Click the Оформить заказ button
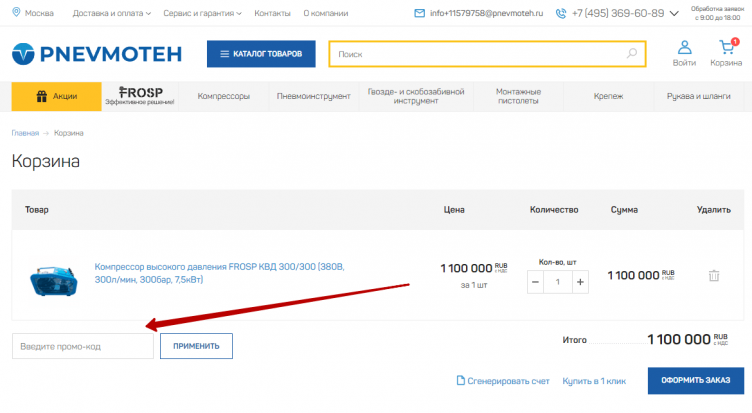752x413 pixels. tap(696, 380)
